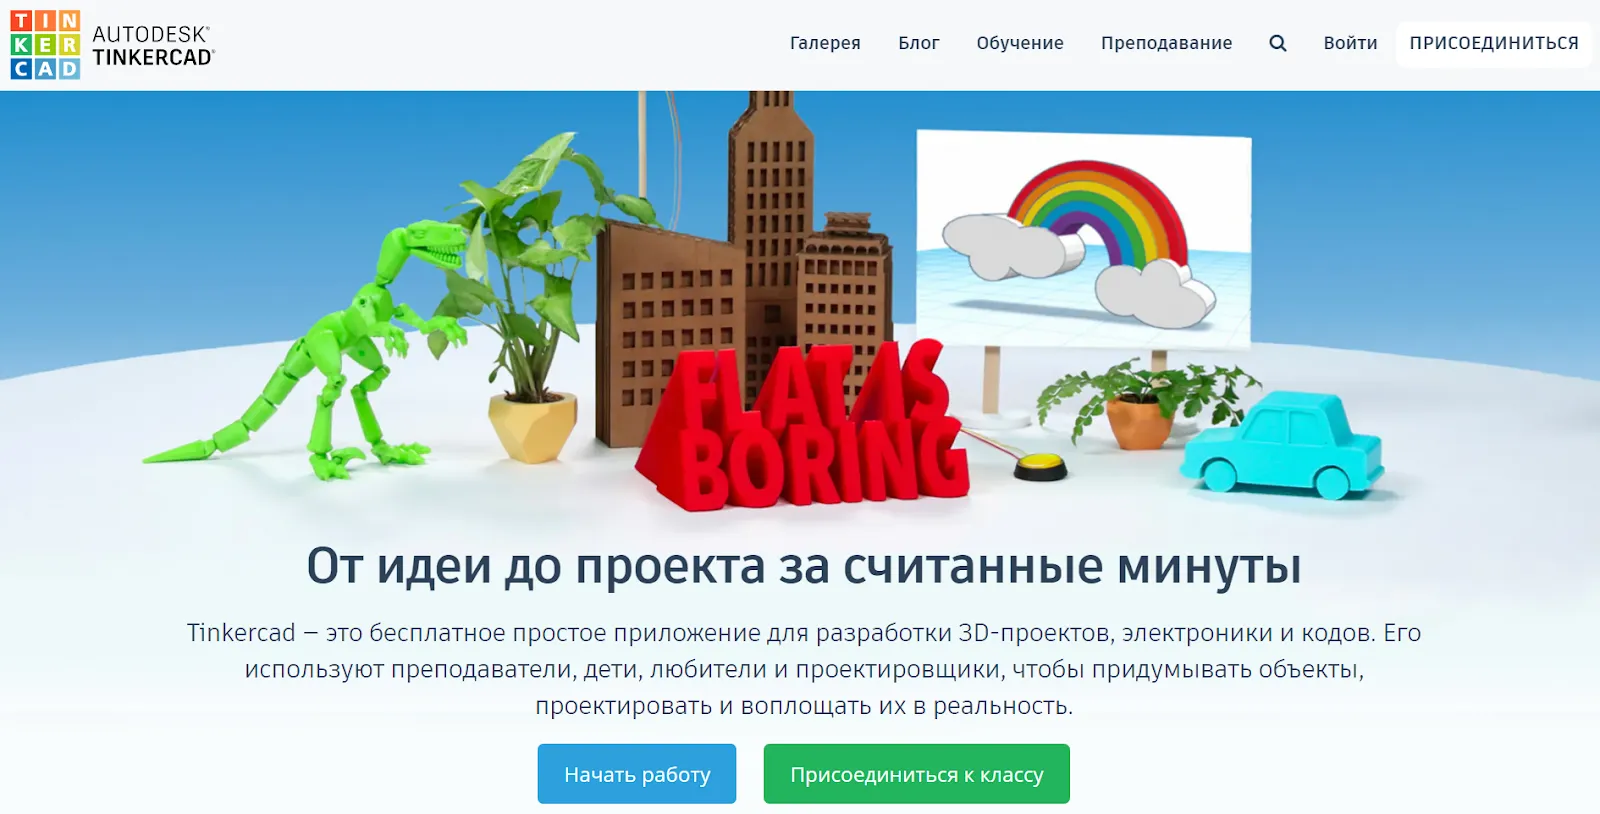This screenshot has width=1600, height=814.
Task: Click the rainbow and clouds design board
Action: [x=1084, y=240]
